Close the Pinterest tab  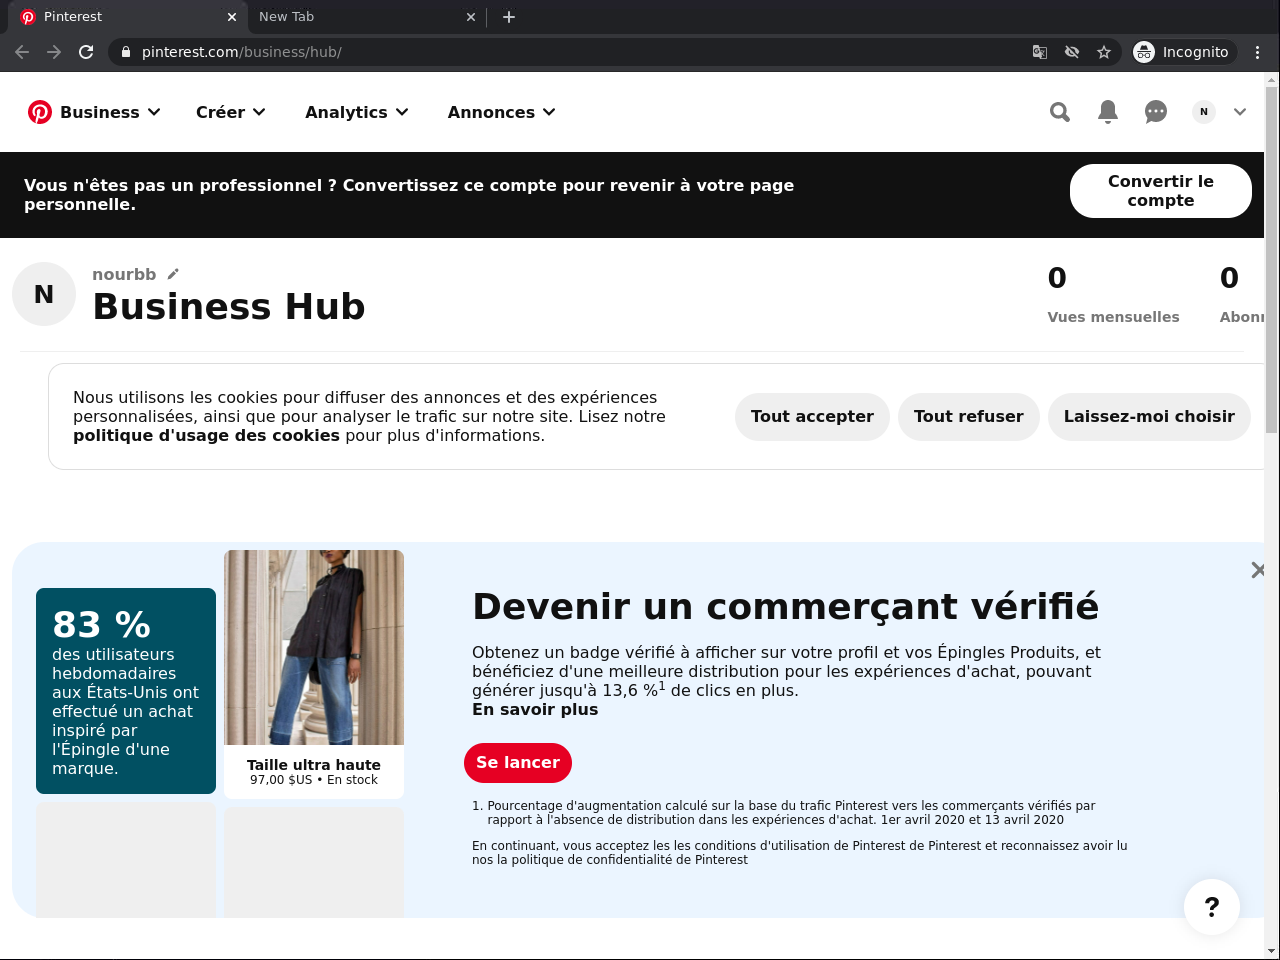232,17
